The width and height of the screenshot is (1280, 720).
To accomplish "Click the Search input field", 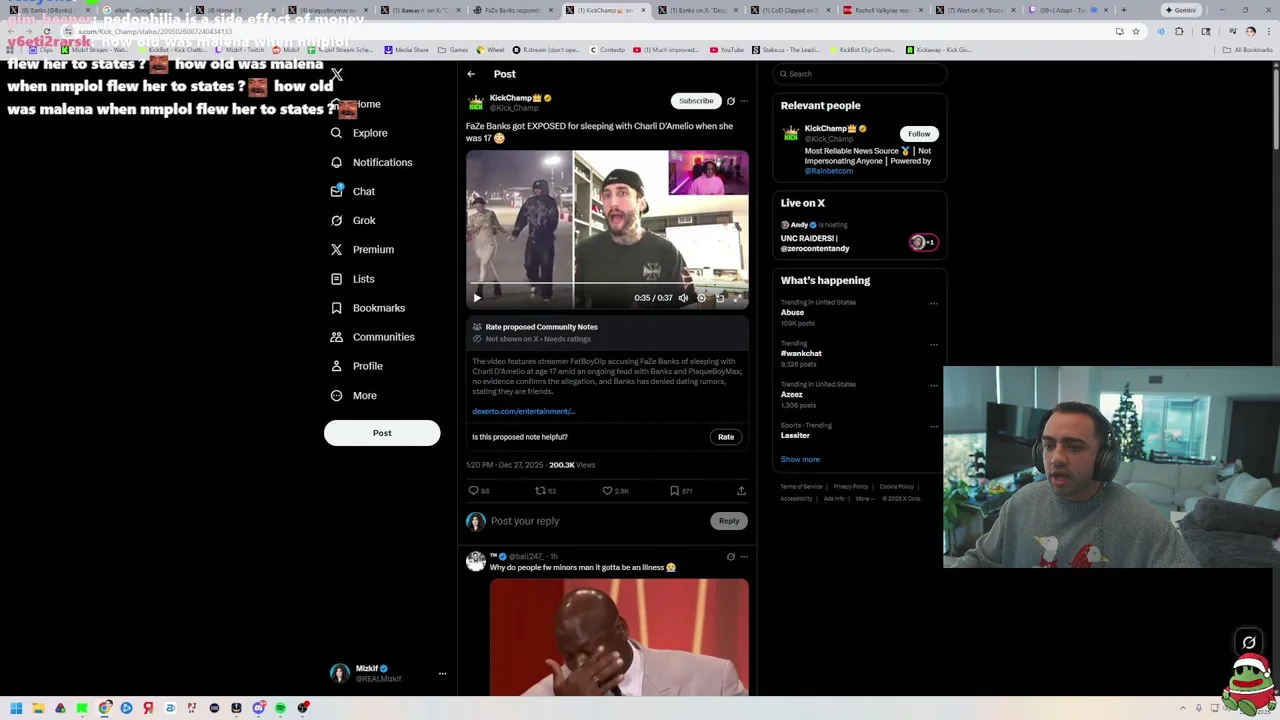I will [x=860, y=74].
